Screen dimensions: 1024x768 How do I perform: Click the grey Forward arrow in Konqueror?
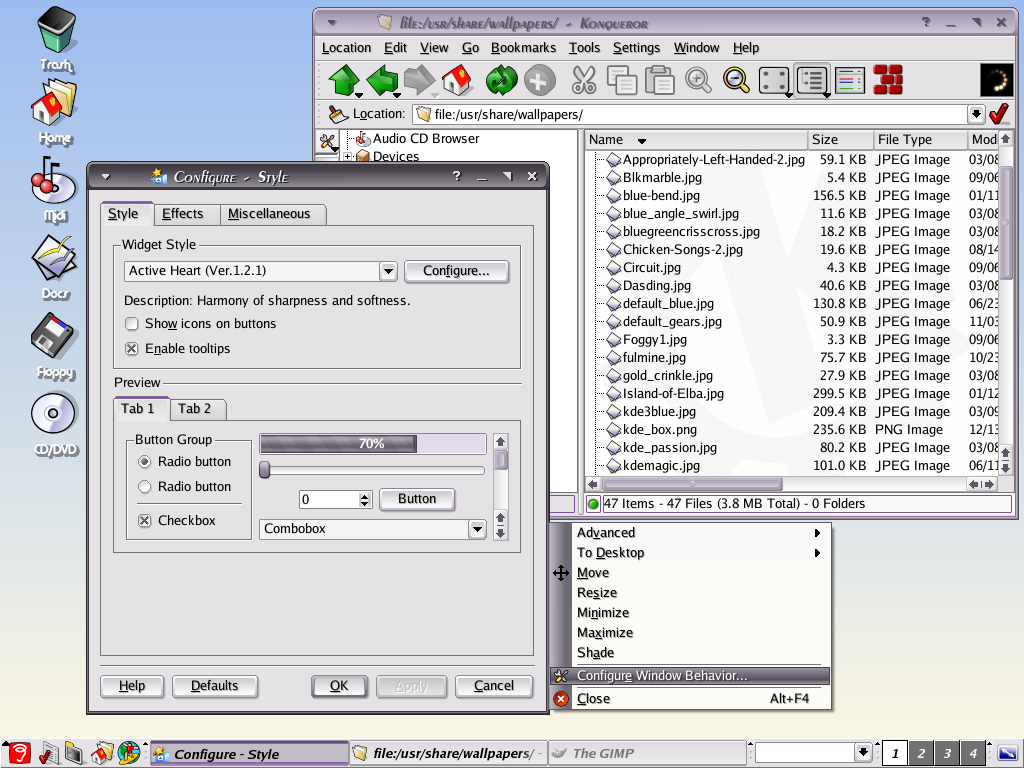(419, 80)
